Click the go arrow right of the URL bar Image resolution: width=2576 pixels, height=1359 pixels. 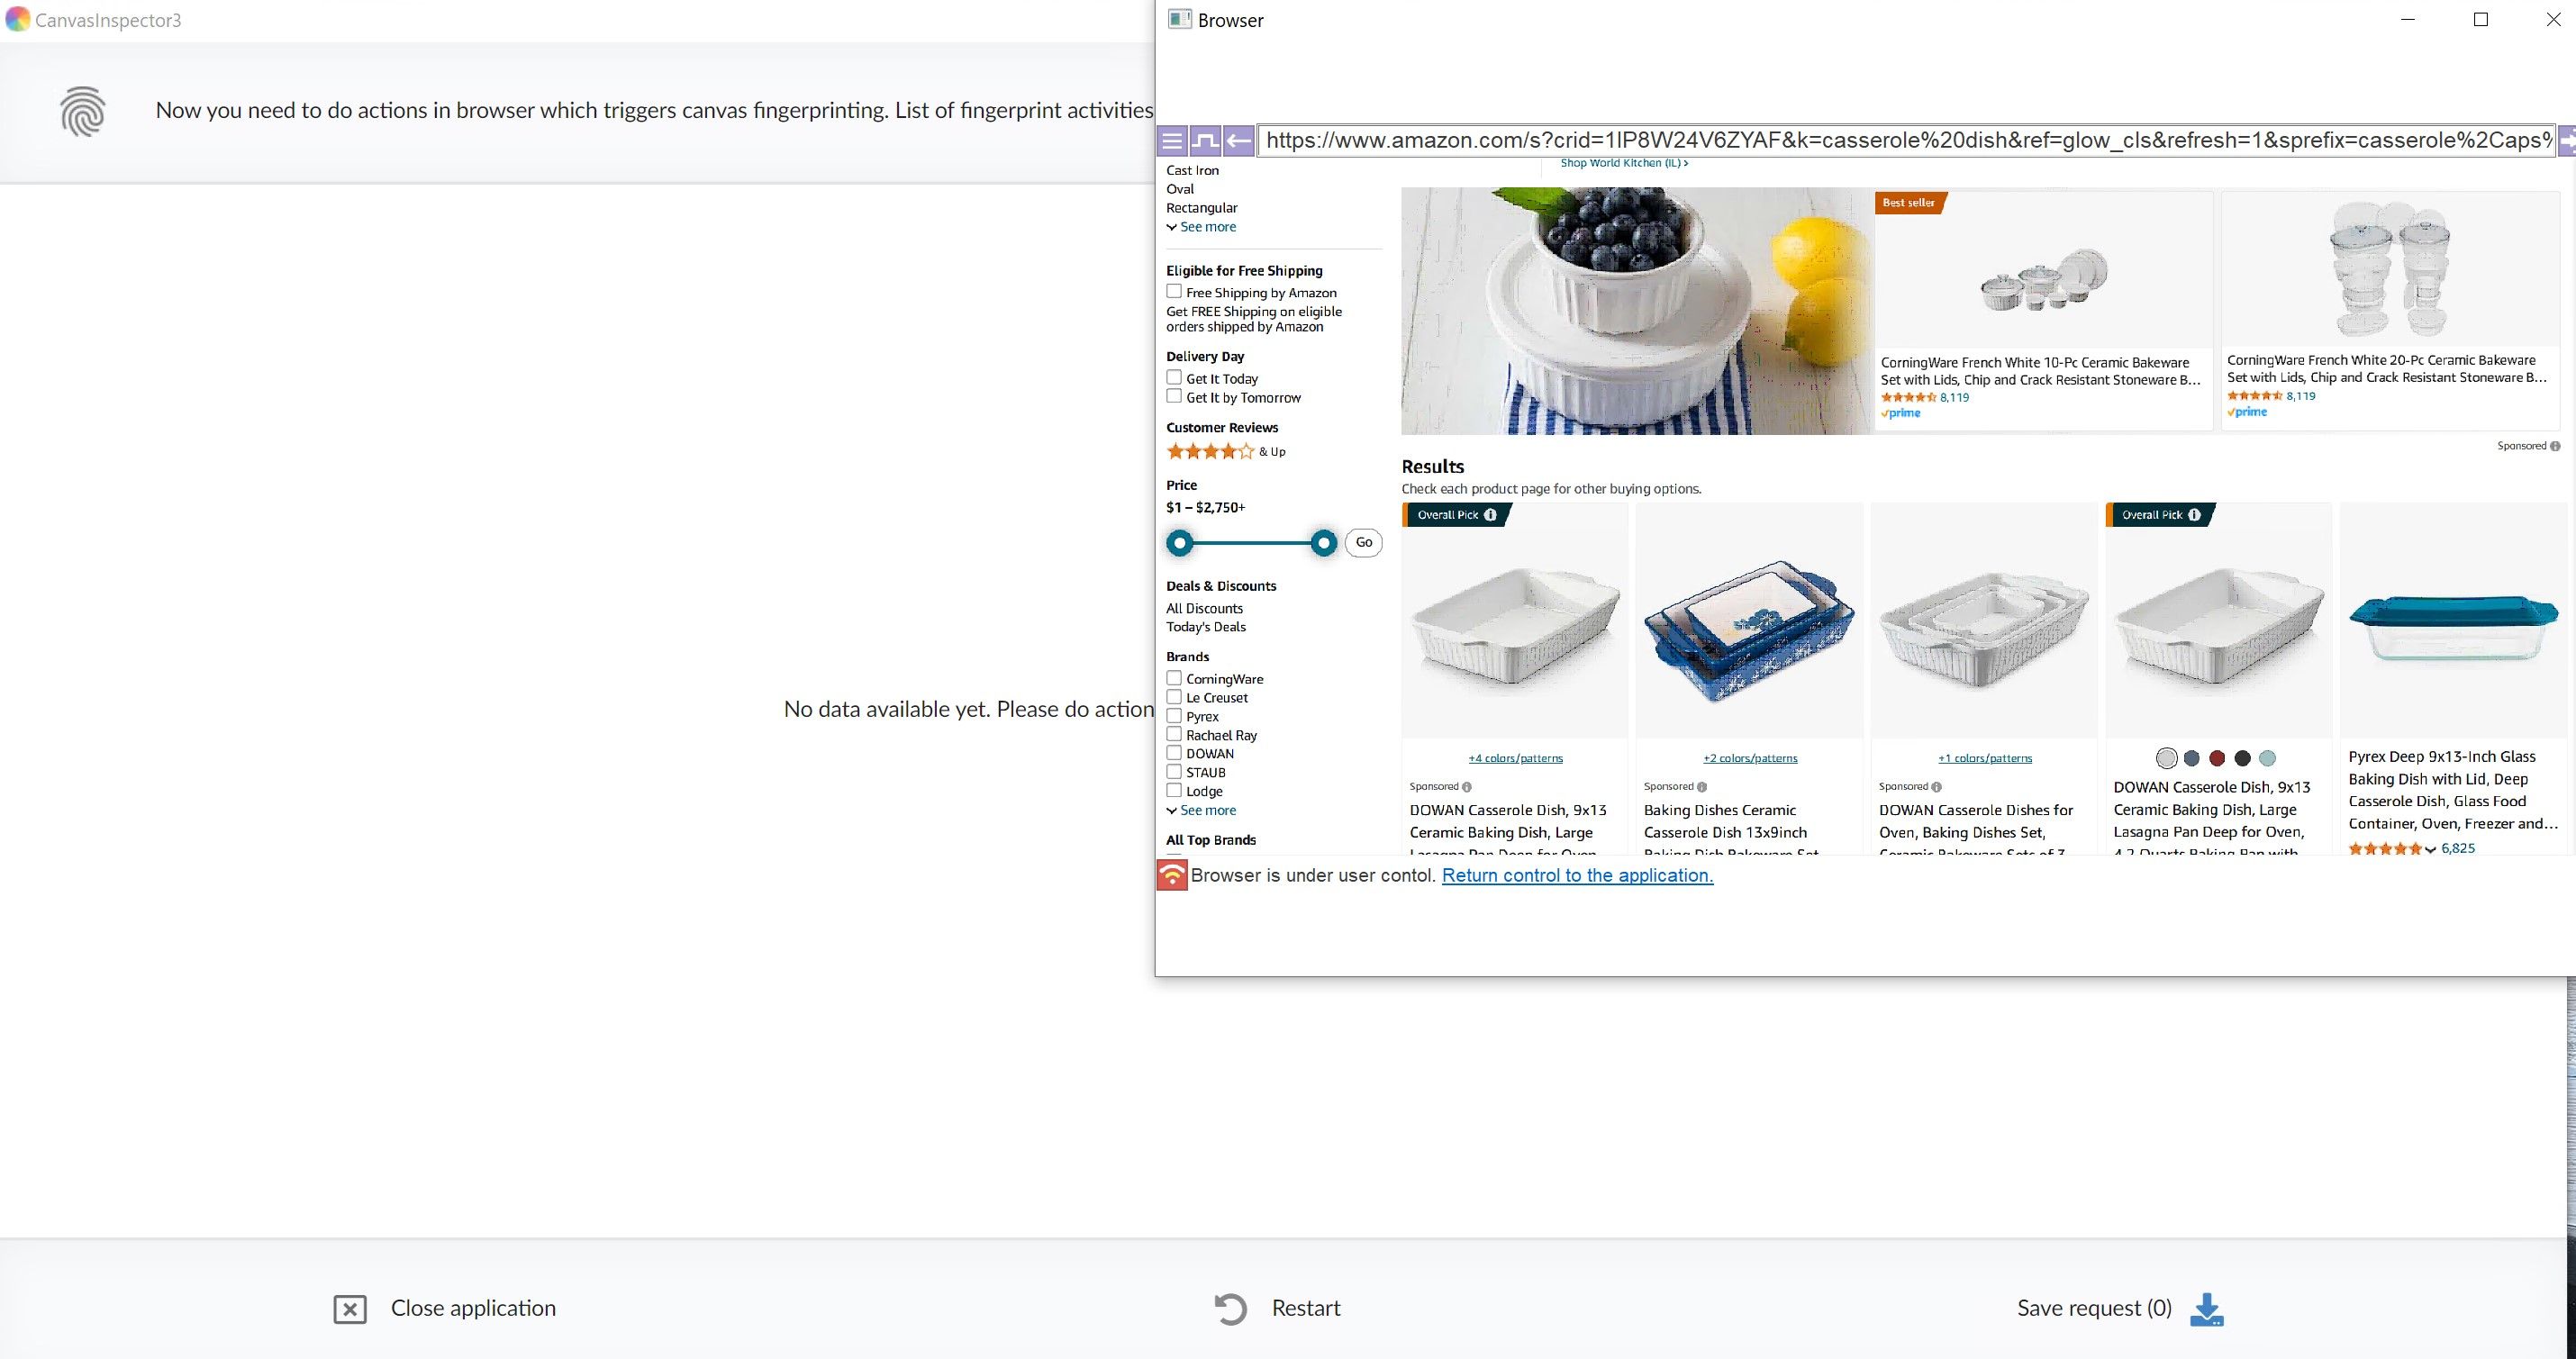pos(2567,141)
